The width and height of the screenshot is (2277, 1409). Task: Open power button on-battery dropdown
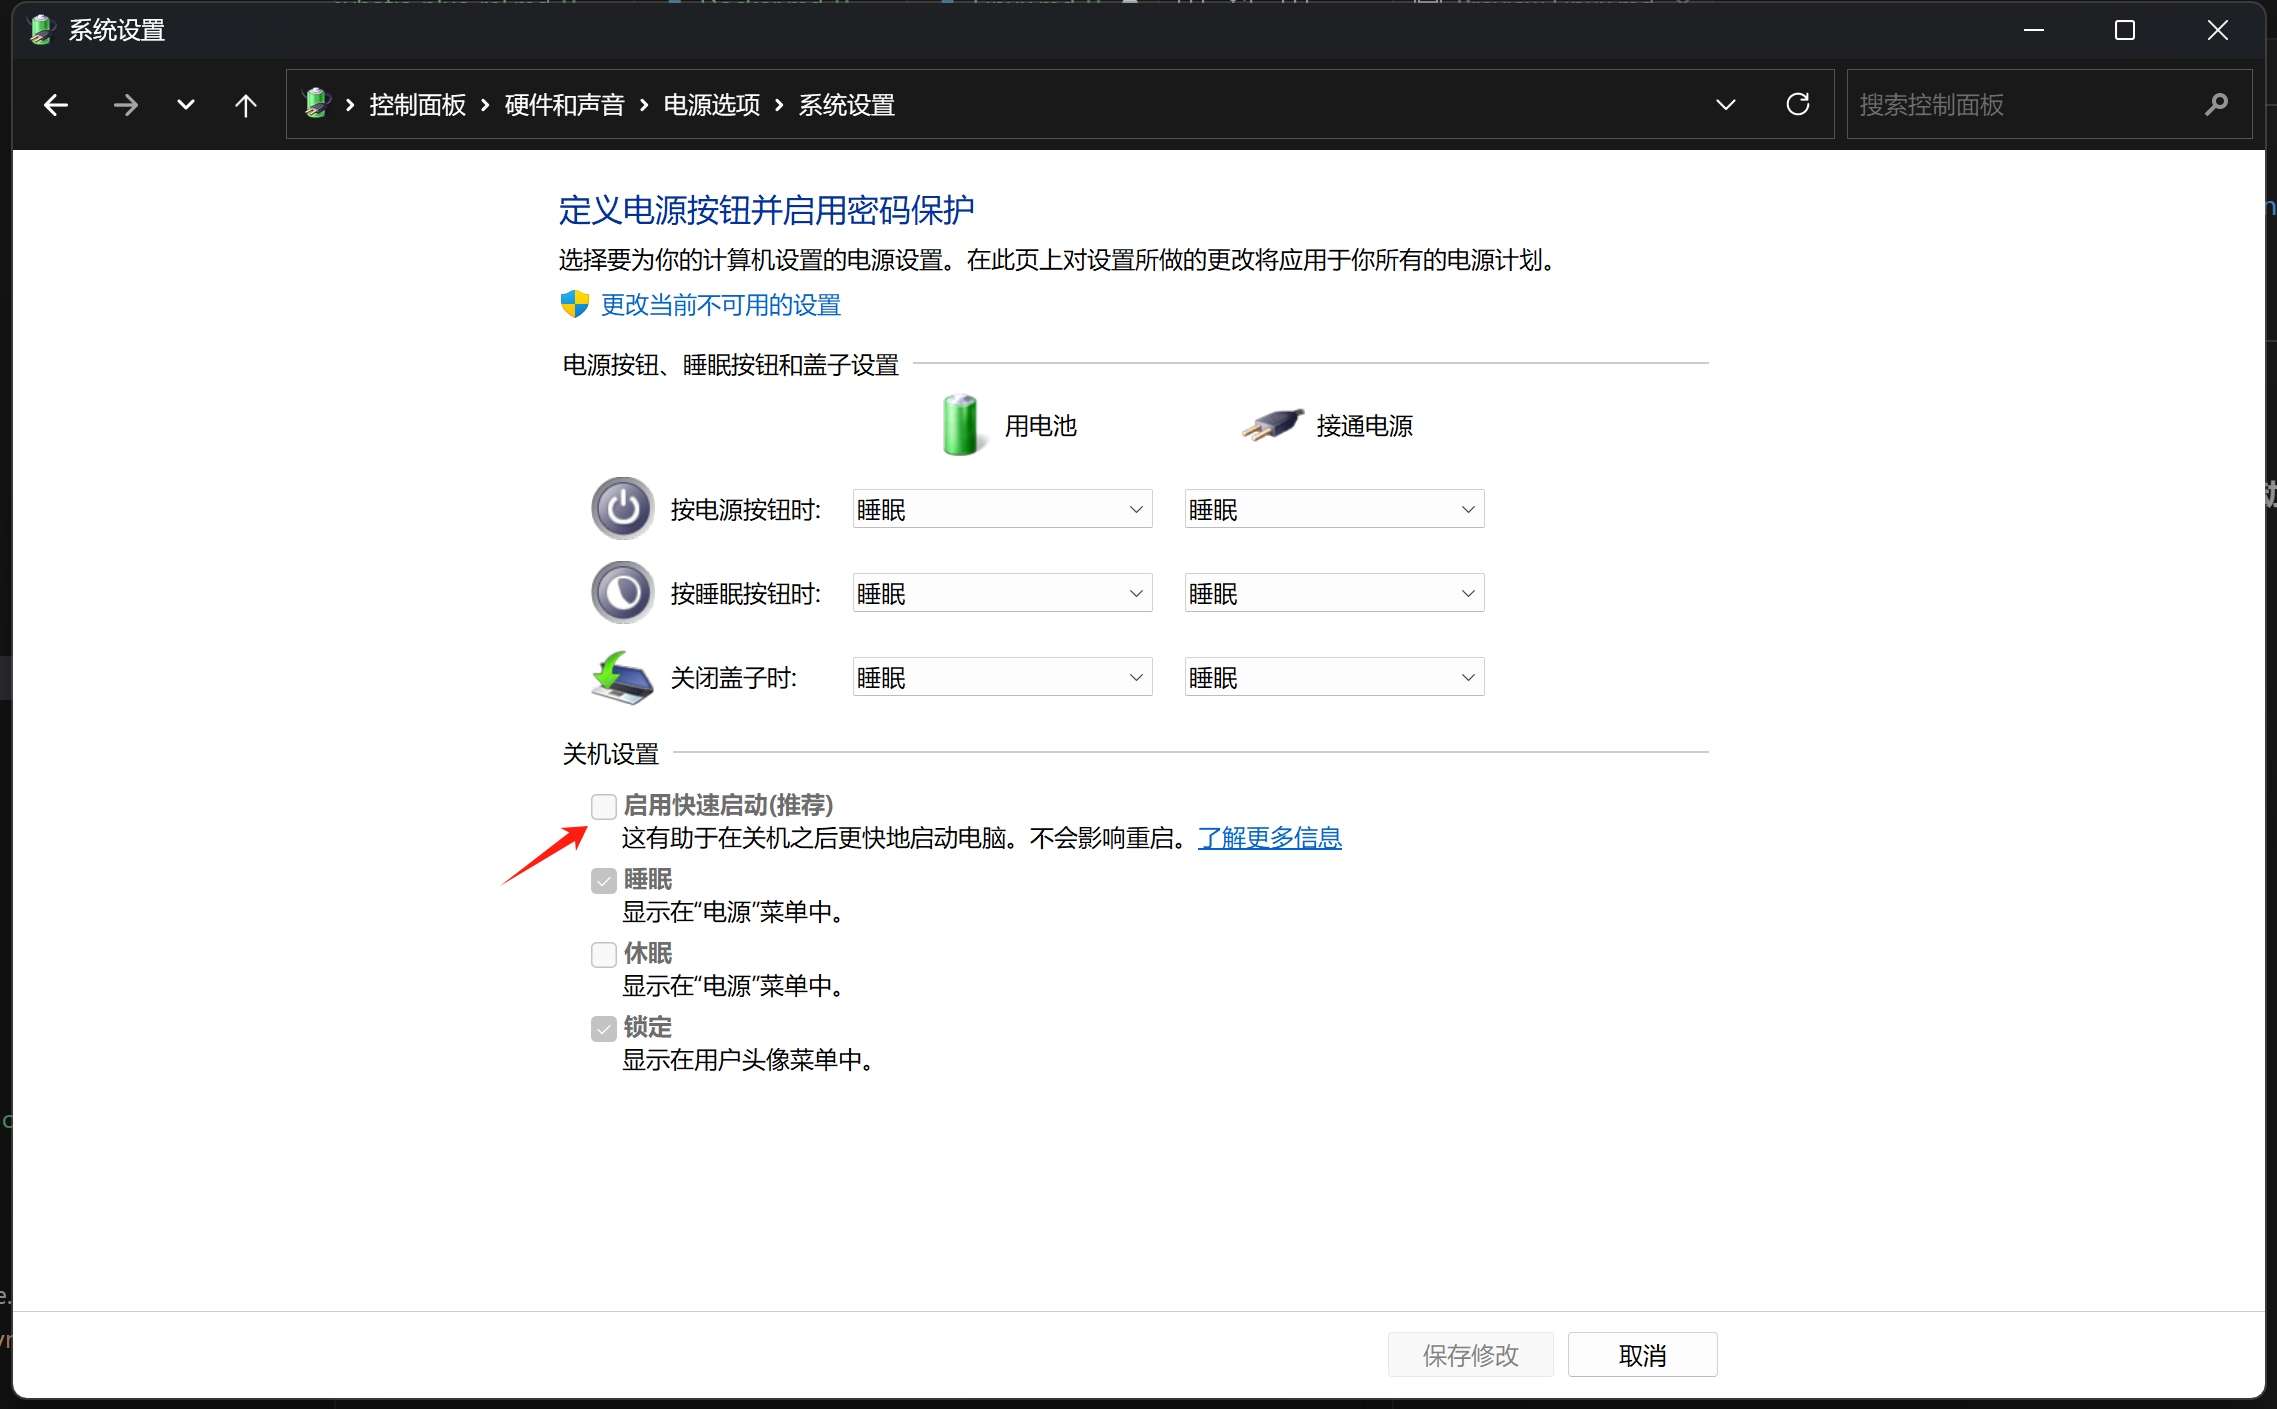1002,509
